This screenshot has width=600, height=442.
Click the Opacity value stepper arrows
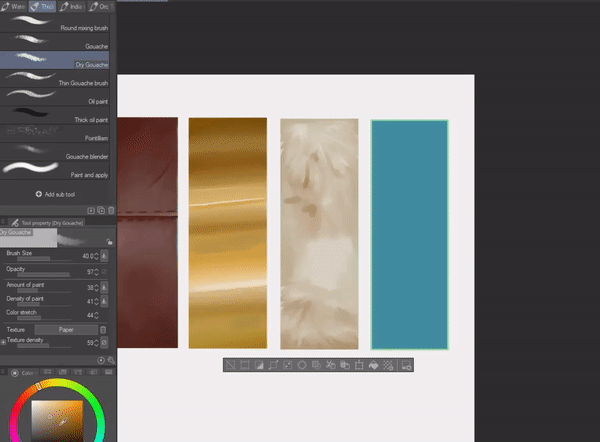click(x=96, y=272)
